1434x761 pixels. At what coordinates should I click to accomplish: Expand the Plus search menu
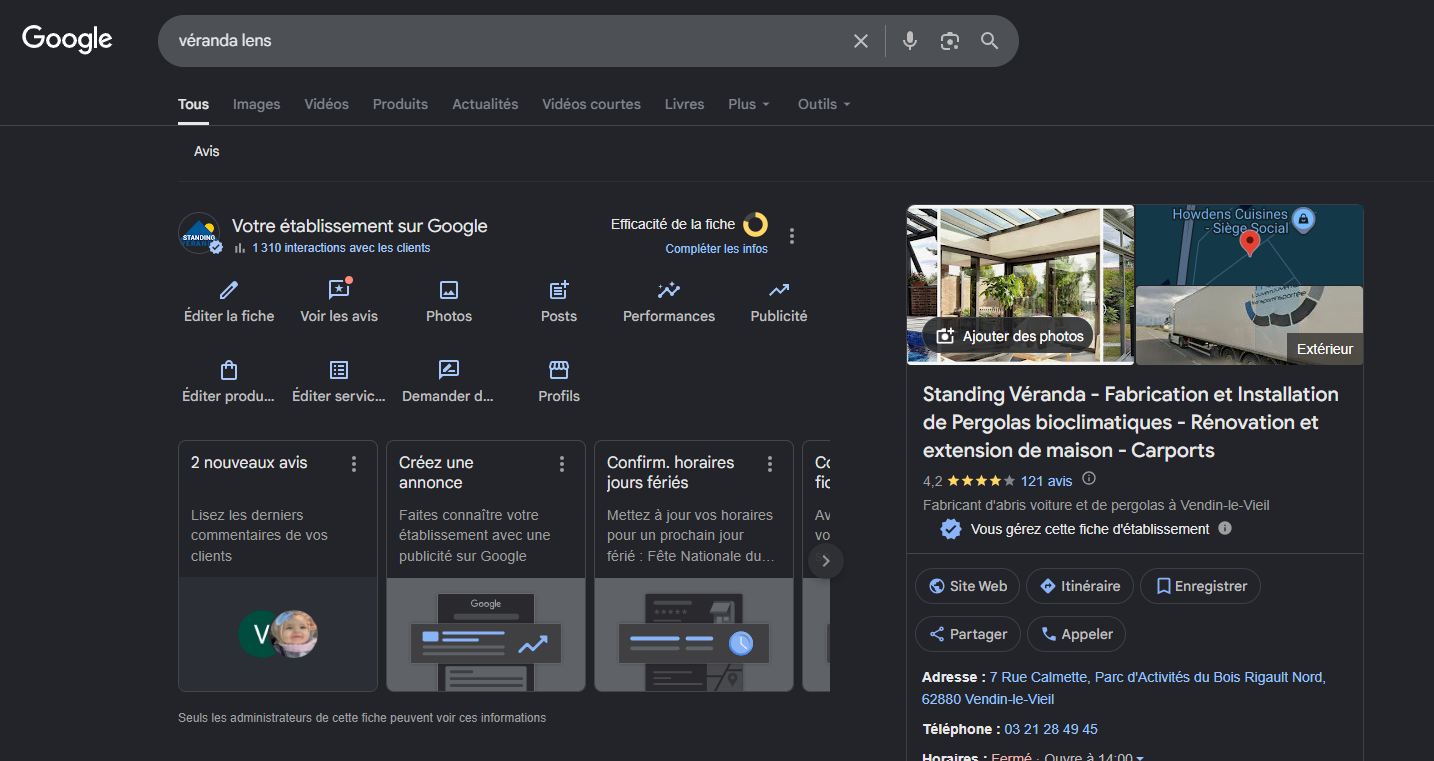click(749, 104)
